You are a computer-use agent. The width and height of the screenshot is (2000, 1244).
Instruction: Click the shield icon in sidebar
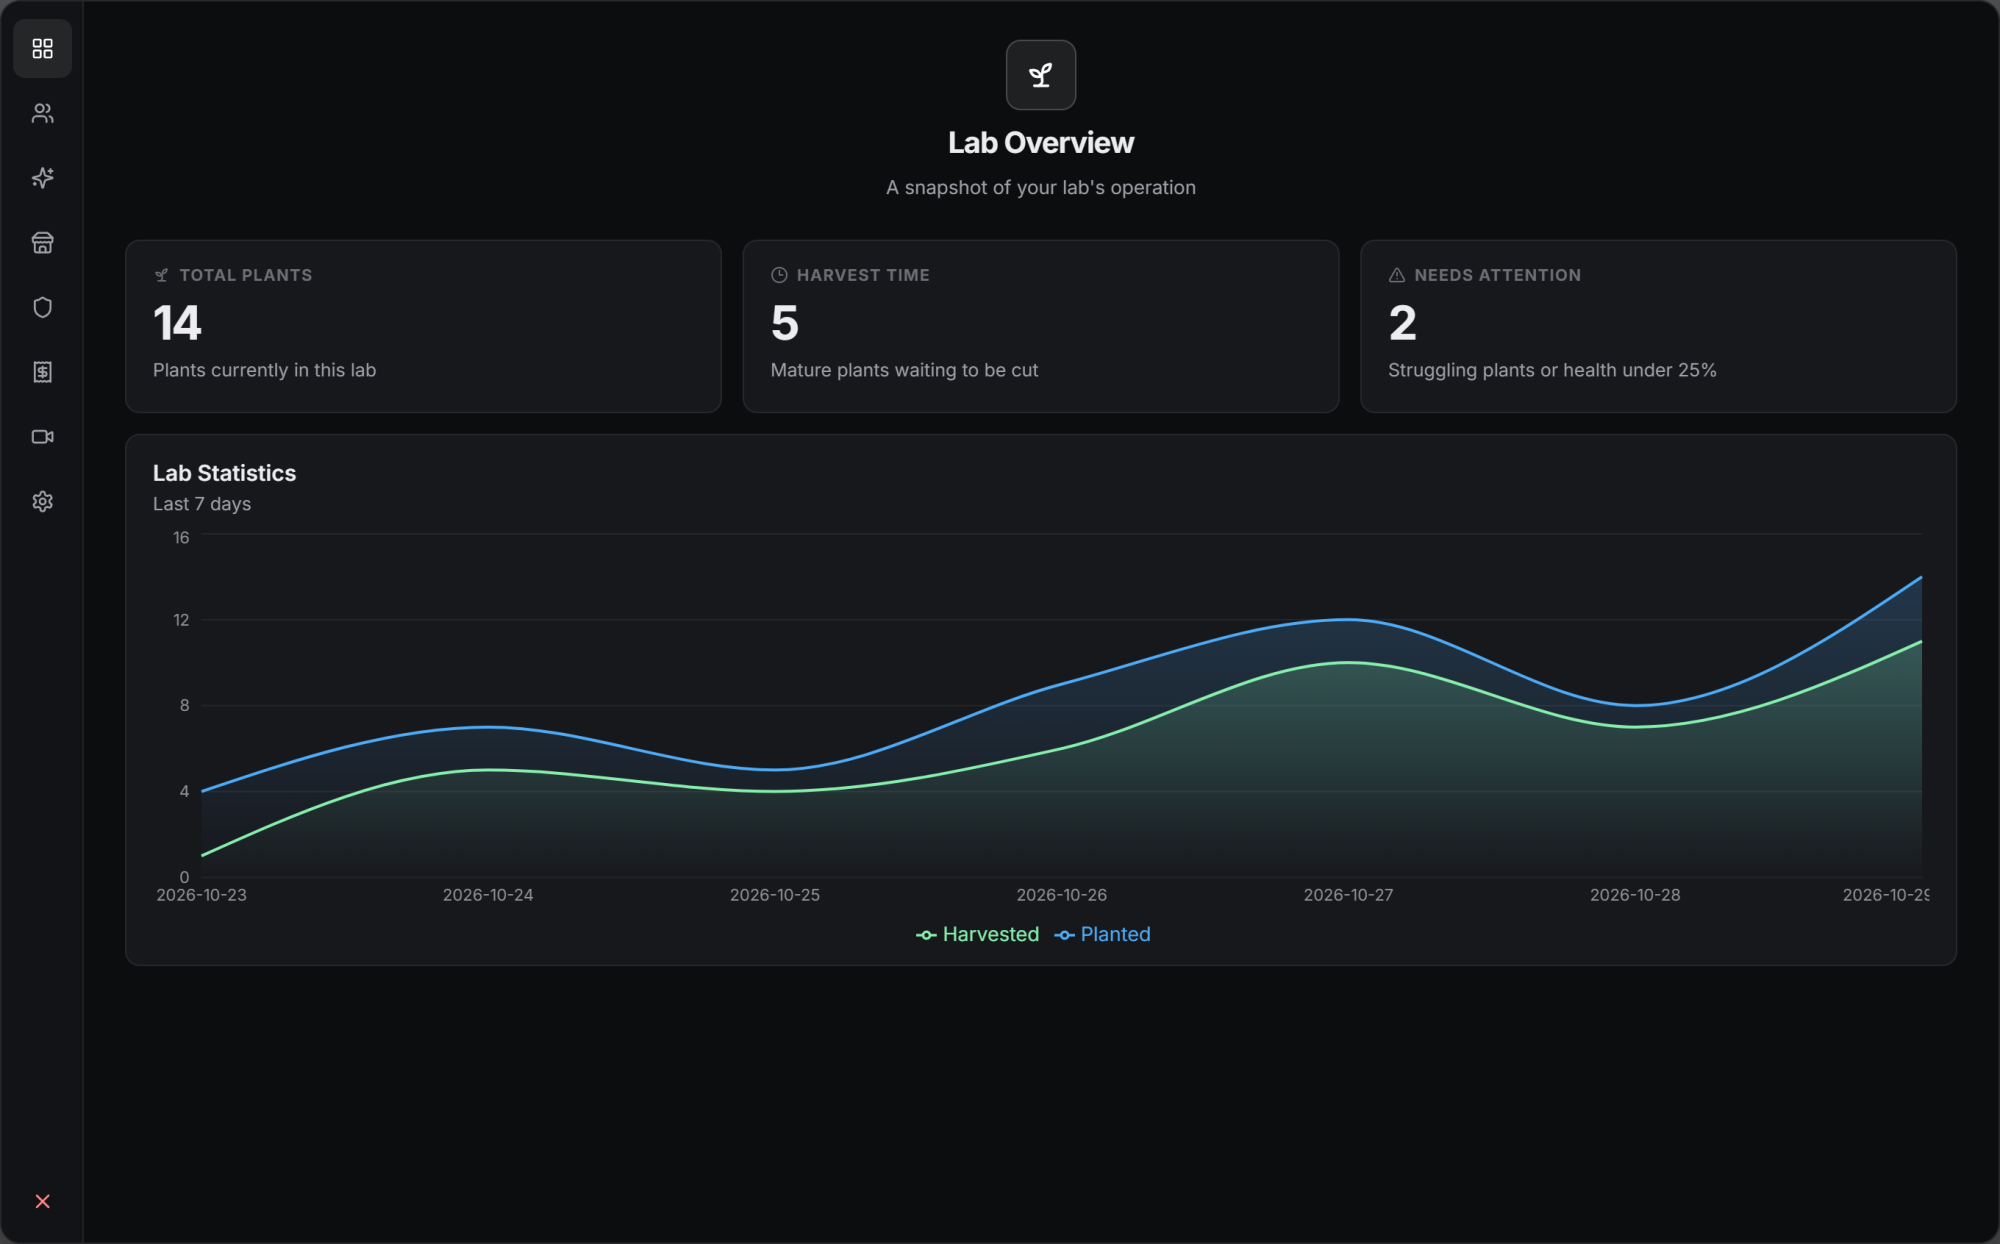click(x=42, y=307)
